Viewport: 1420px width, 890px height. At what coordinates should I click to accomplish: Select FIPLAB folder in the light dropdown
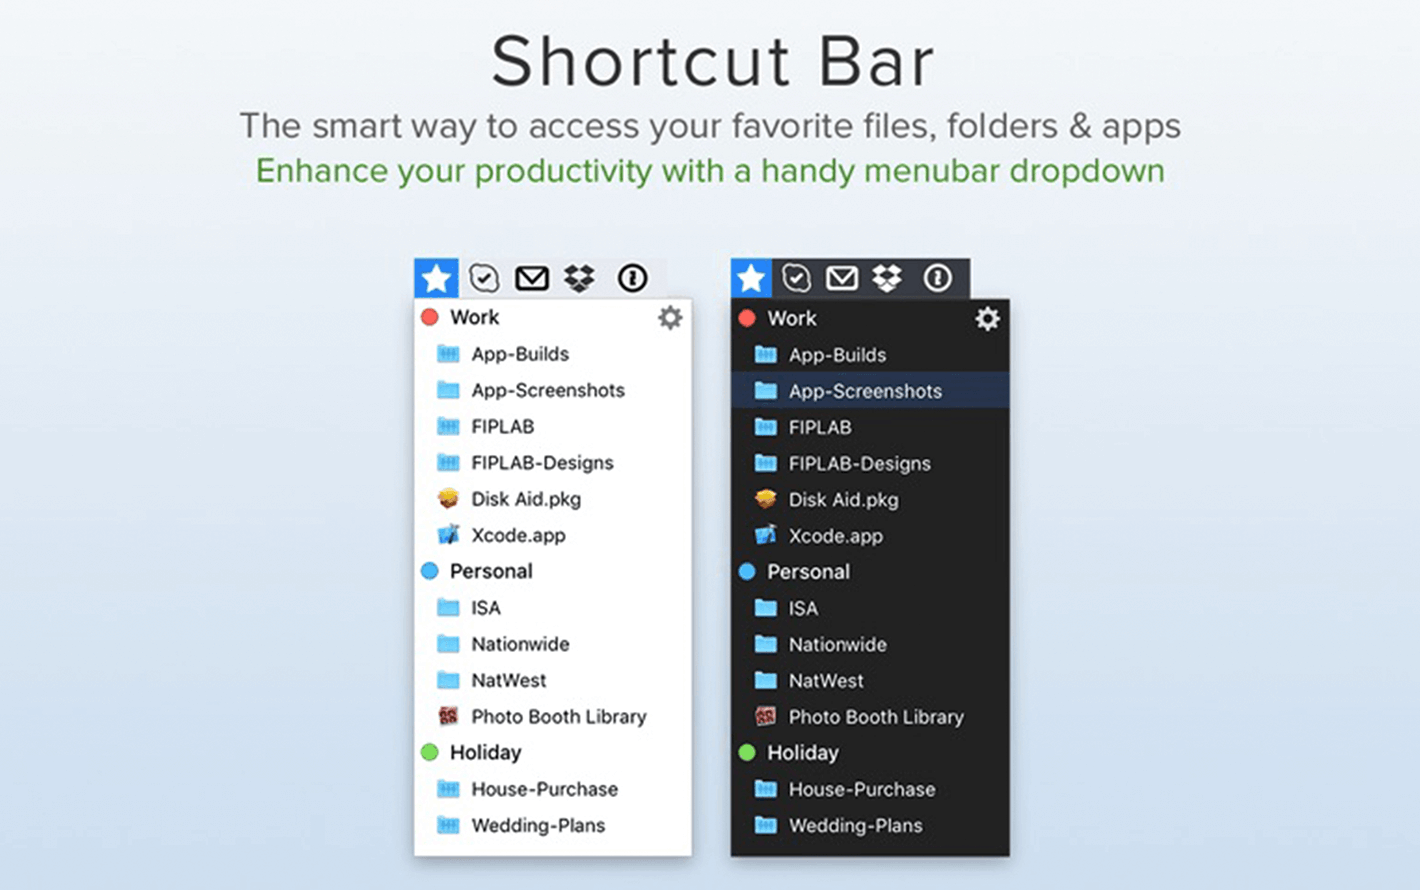pos(553,426)
